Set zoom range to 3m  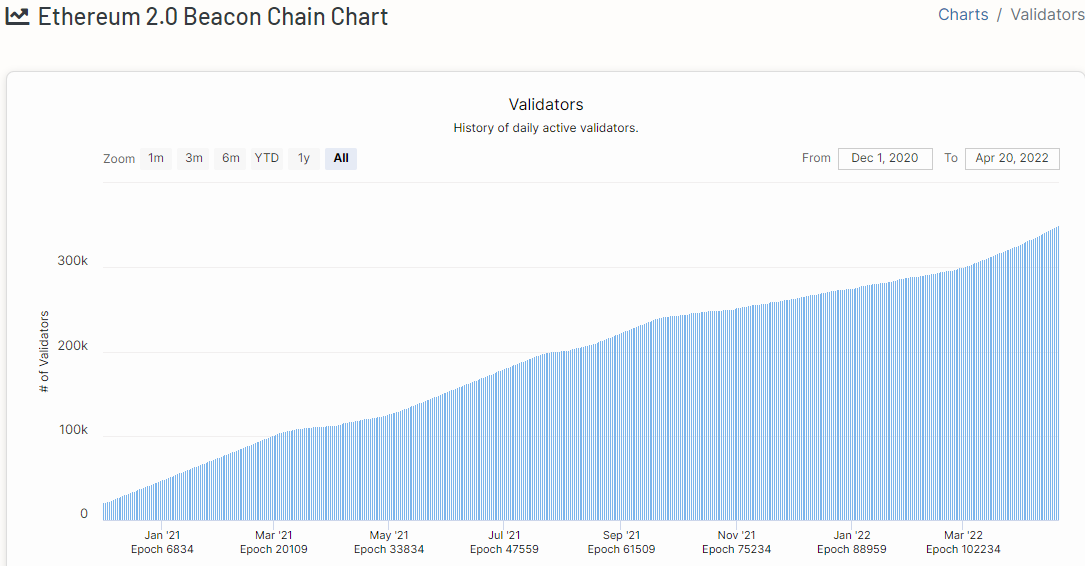click(194, 158)
